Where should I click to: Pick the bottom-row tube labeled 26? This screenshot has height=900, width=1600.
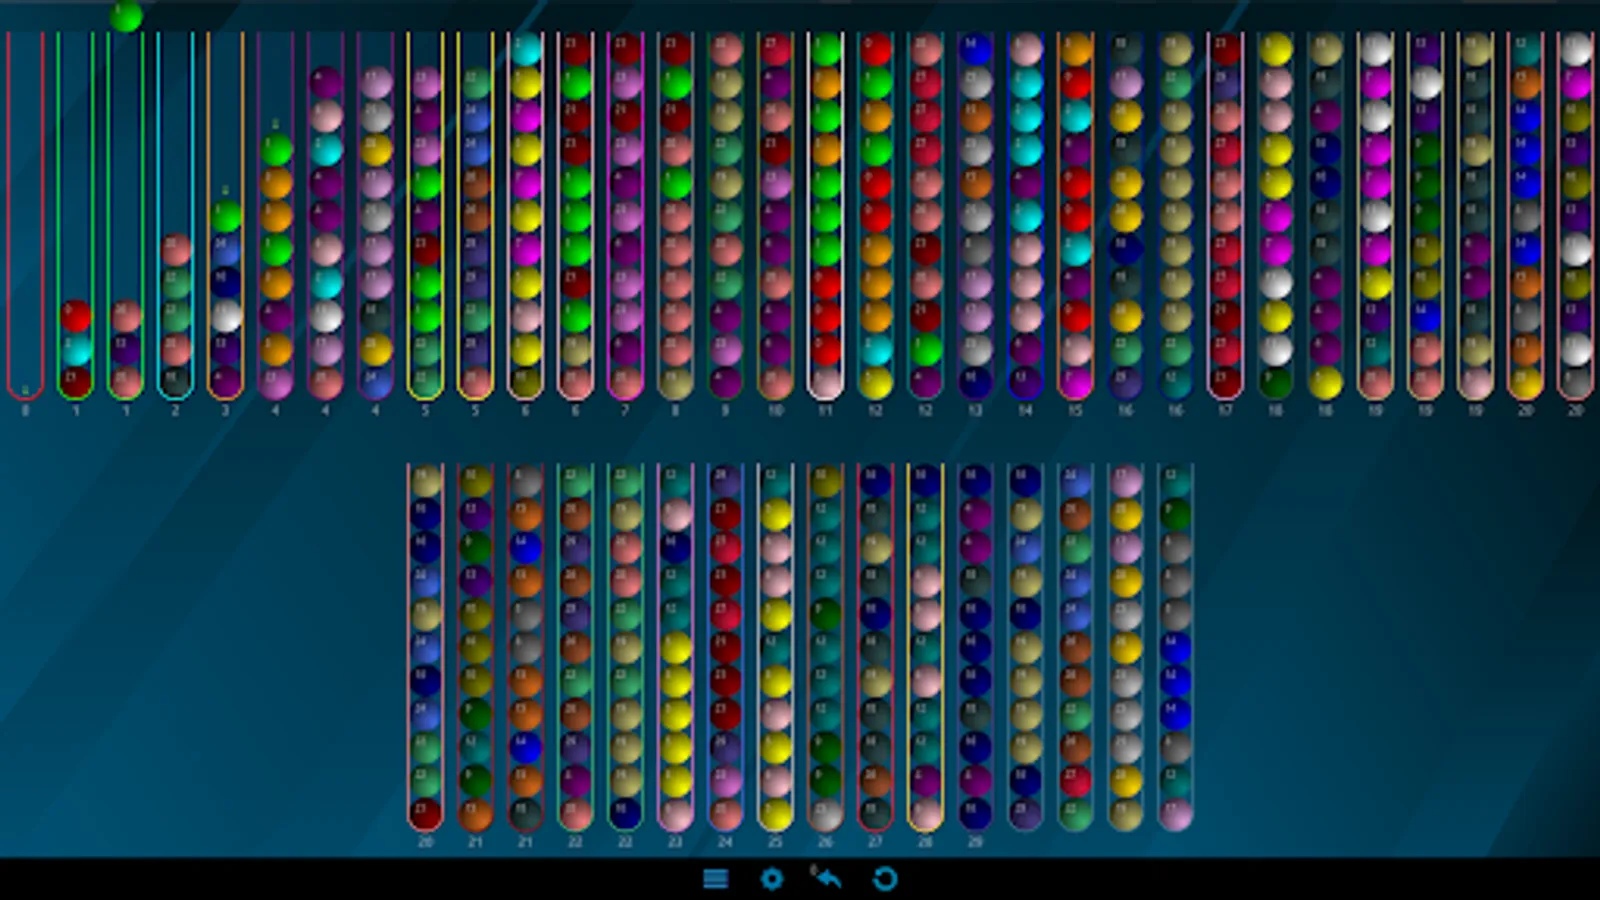(826, 648)
